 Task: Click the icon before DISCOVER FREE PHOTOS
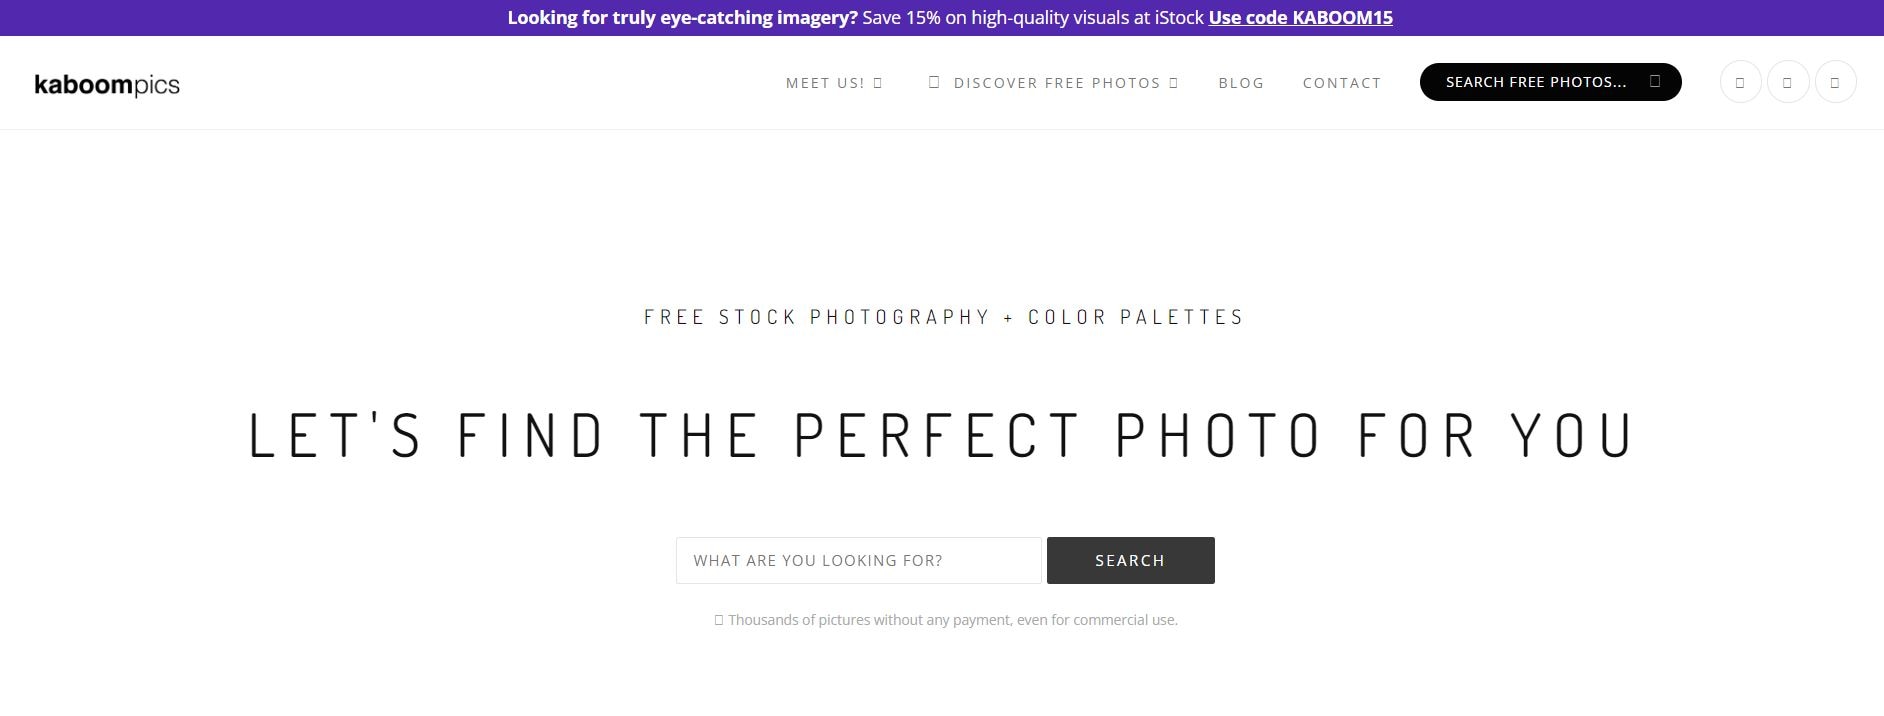tap(934, 82)
